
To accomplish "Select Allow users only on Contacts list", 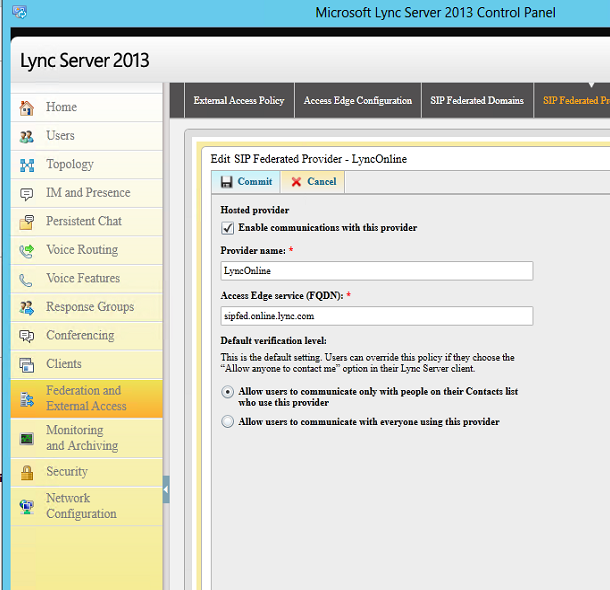I will tap(227, 393).
